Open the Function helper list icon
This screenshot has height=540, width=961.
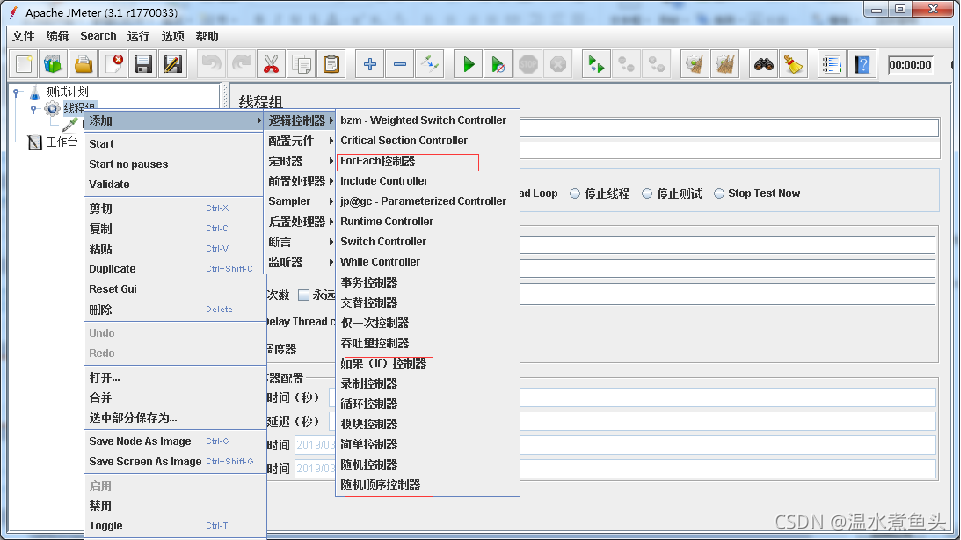tap(832, 64)
